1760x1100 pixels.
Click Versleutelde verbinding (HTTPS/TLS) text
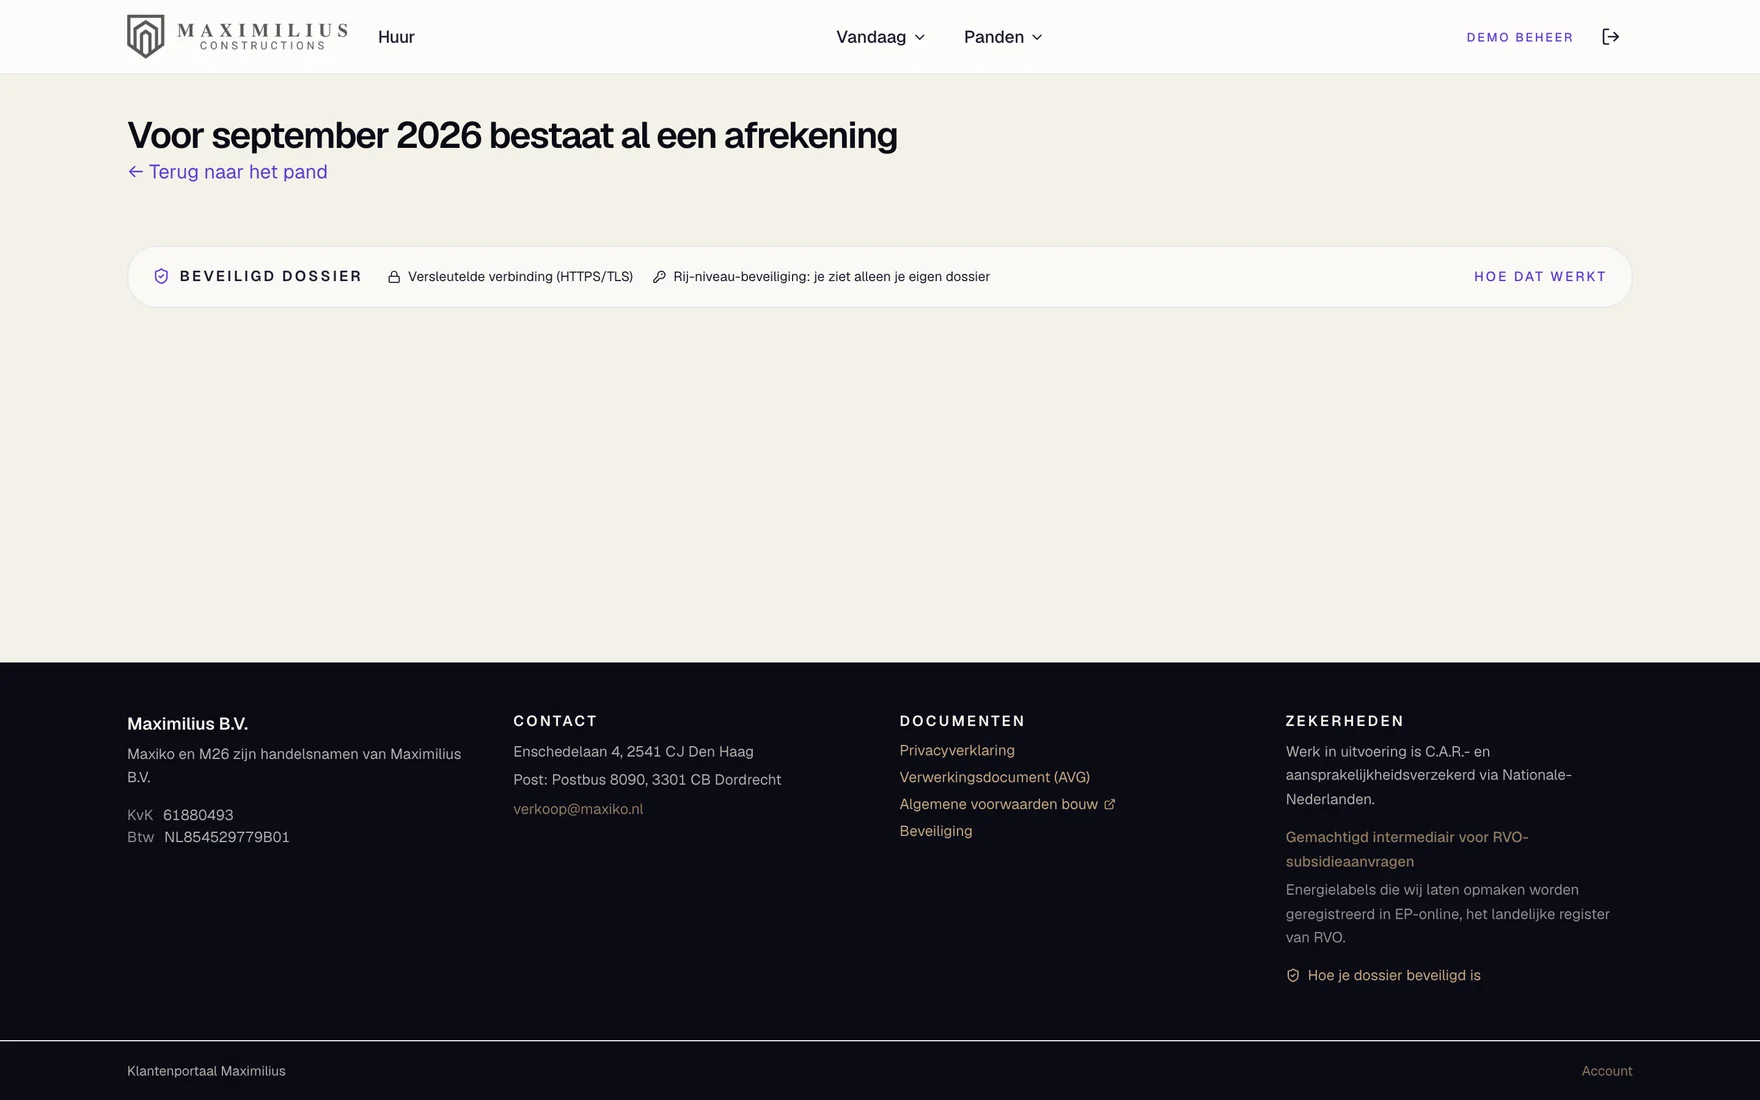520,277
